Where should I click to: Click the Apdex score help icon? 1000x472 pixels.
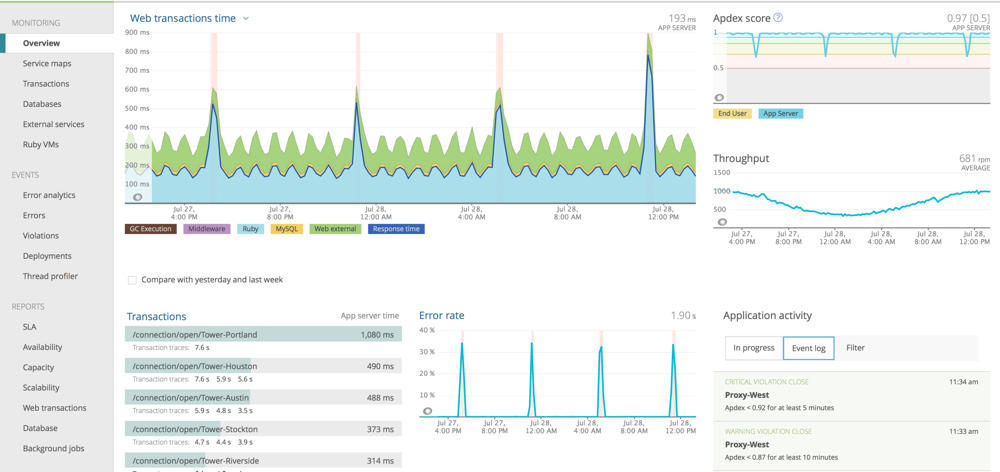(778, 18)
